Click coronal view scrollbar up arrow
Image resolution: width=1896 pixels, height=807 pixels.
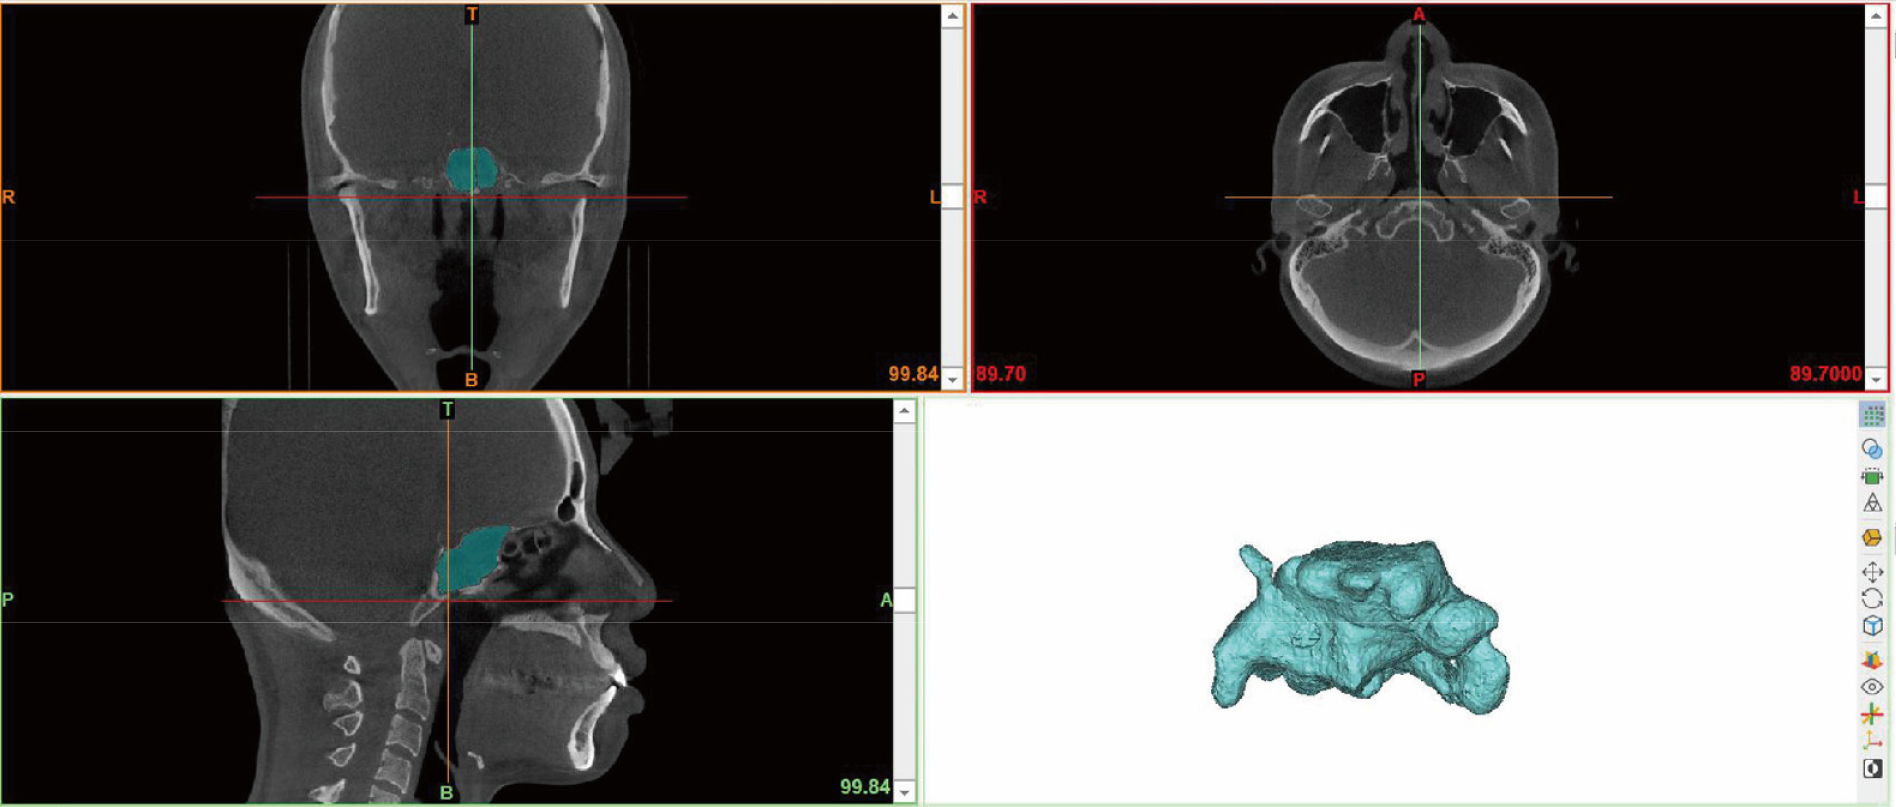[952, 16]
